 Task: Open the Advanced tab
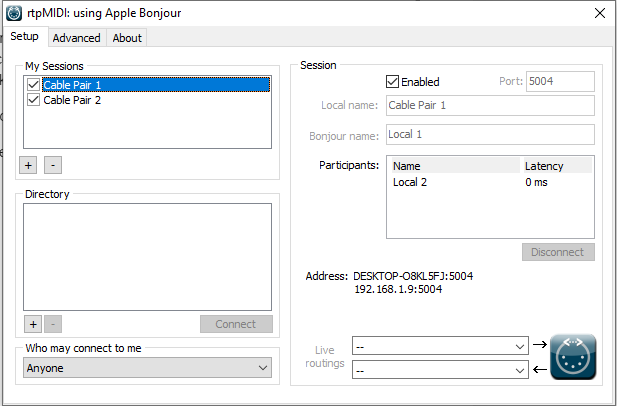[77, 38]
